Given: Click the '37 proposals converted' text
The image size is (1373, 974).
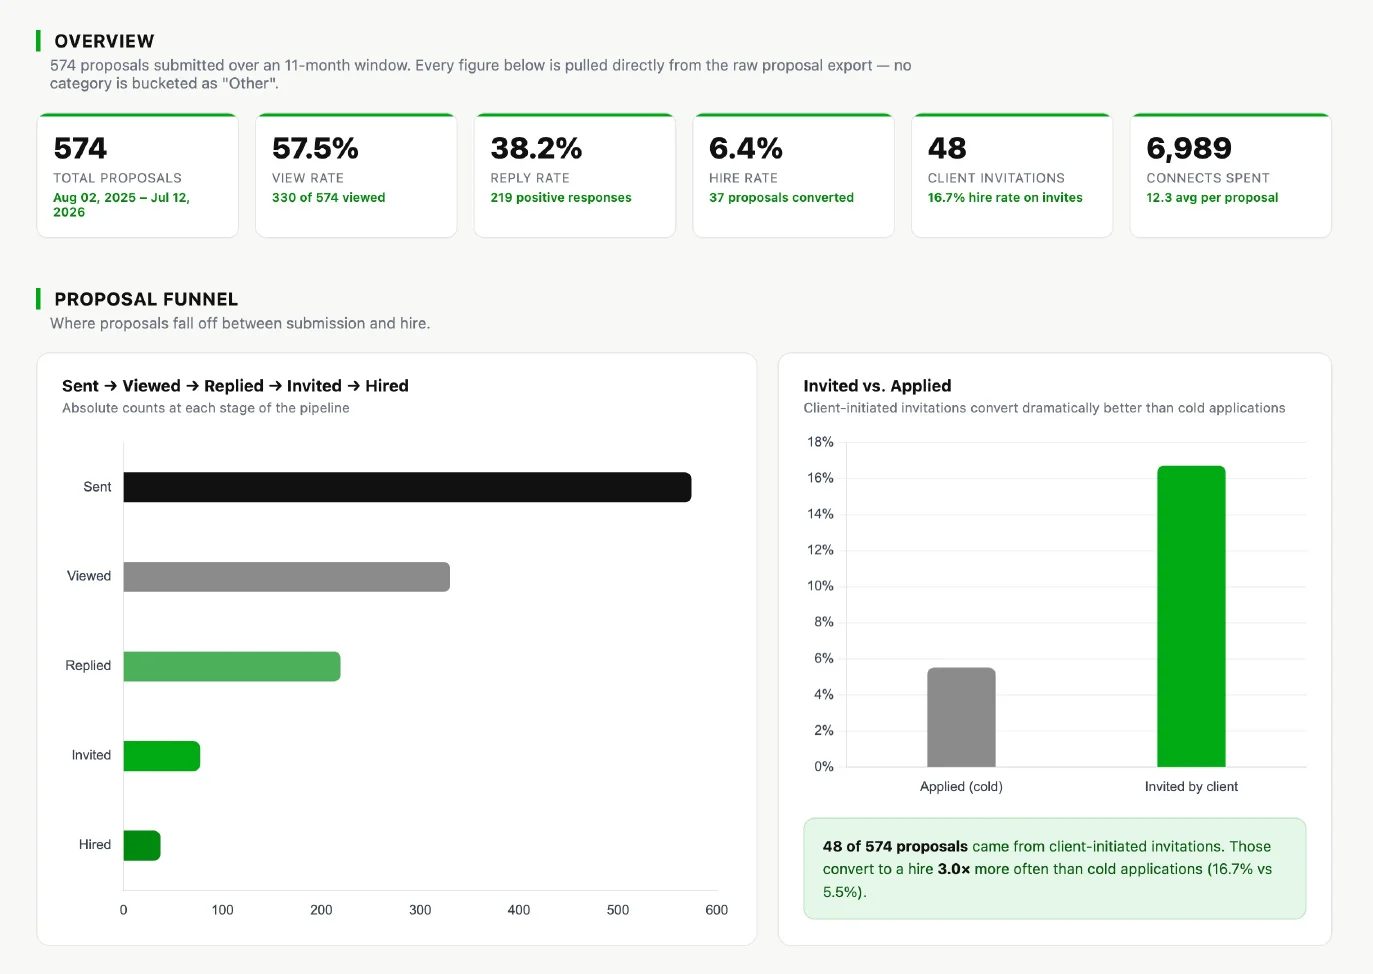Looking at the screenshot, I should point(781,198).
